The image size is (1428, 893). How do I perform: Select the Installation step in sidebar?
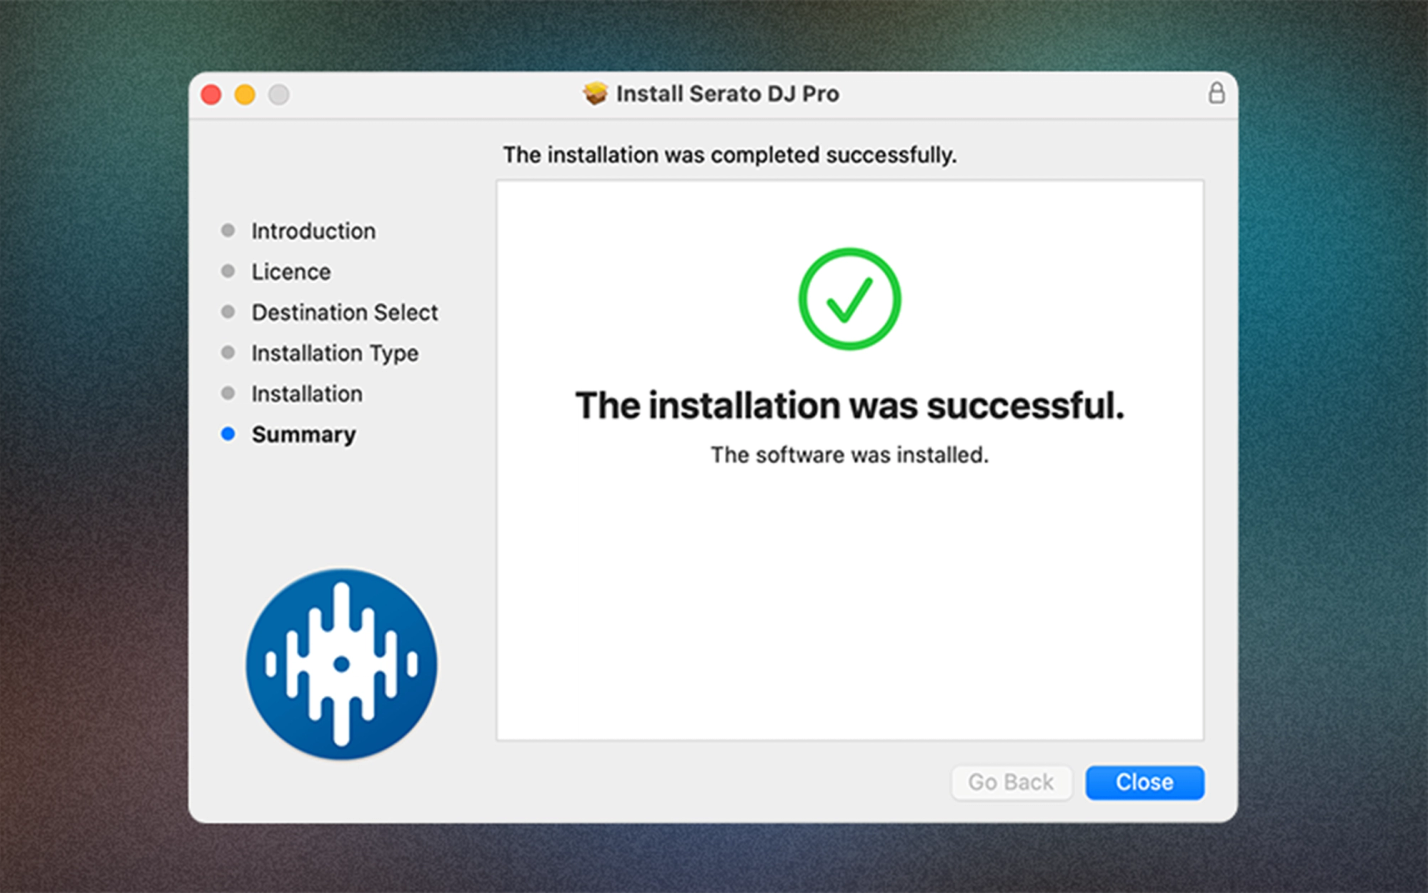pos(307,393)
